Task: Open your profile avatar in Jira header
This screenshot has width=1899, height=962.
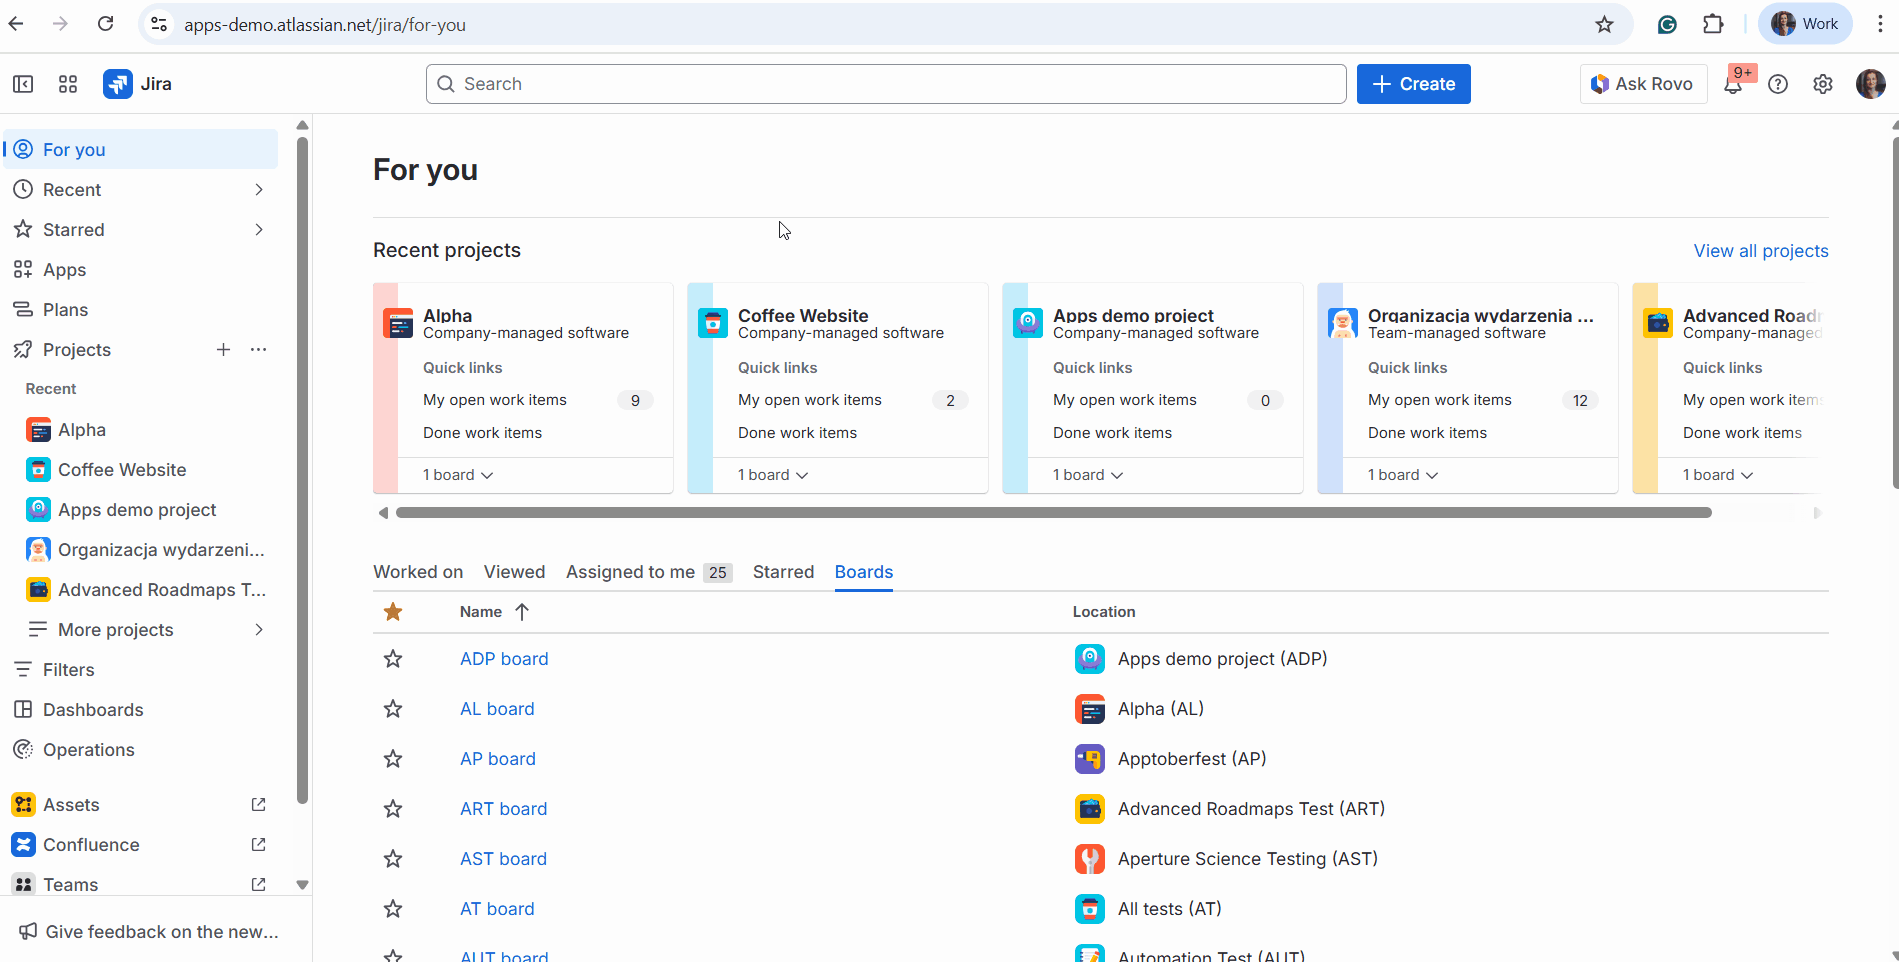Action: pyautogui.click(x=1870, y=84)
